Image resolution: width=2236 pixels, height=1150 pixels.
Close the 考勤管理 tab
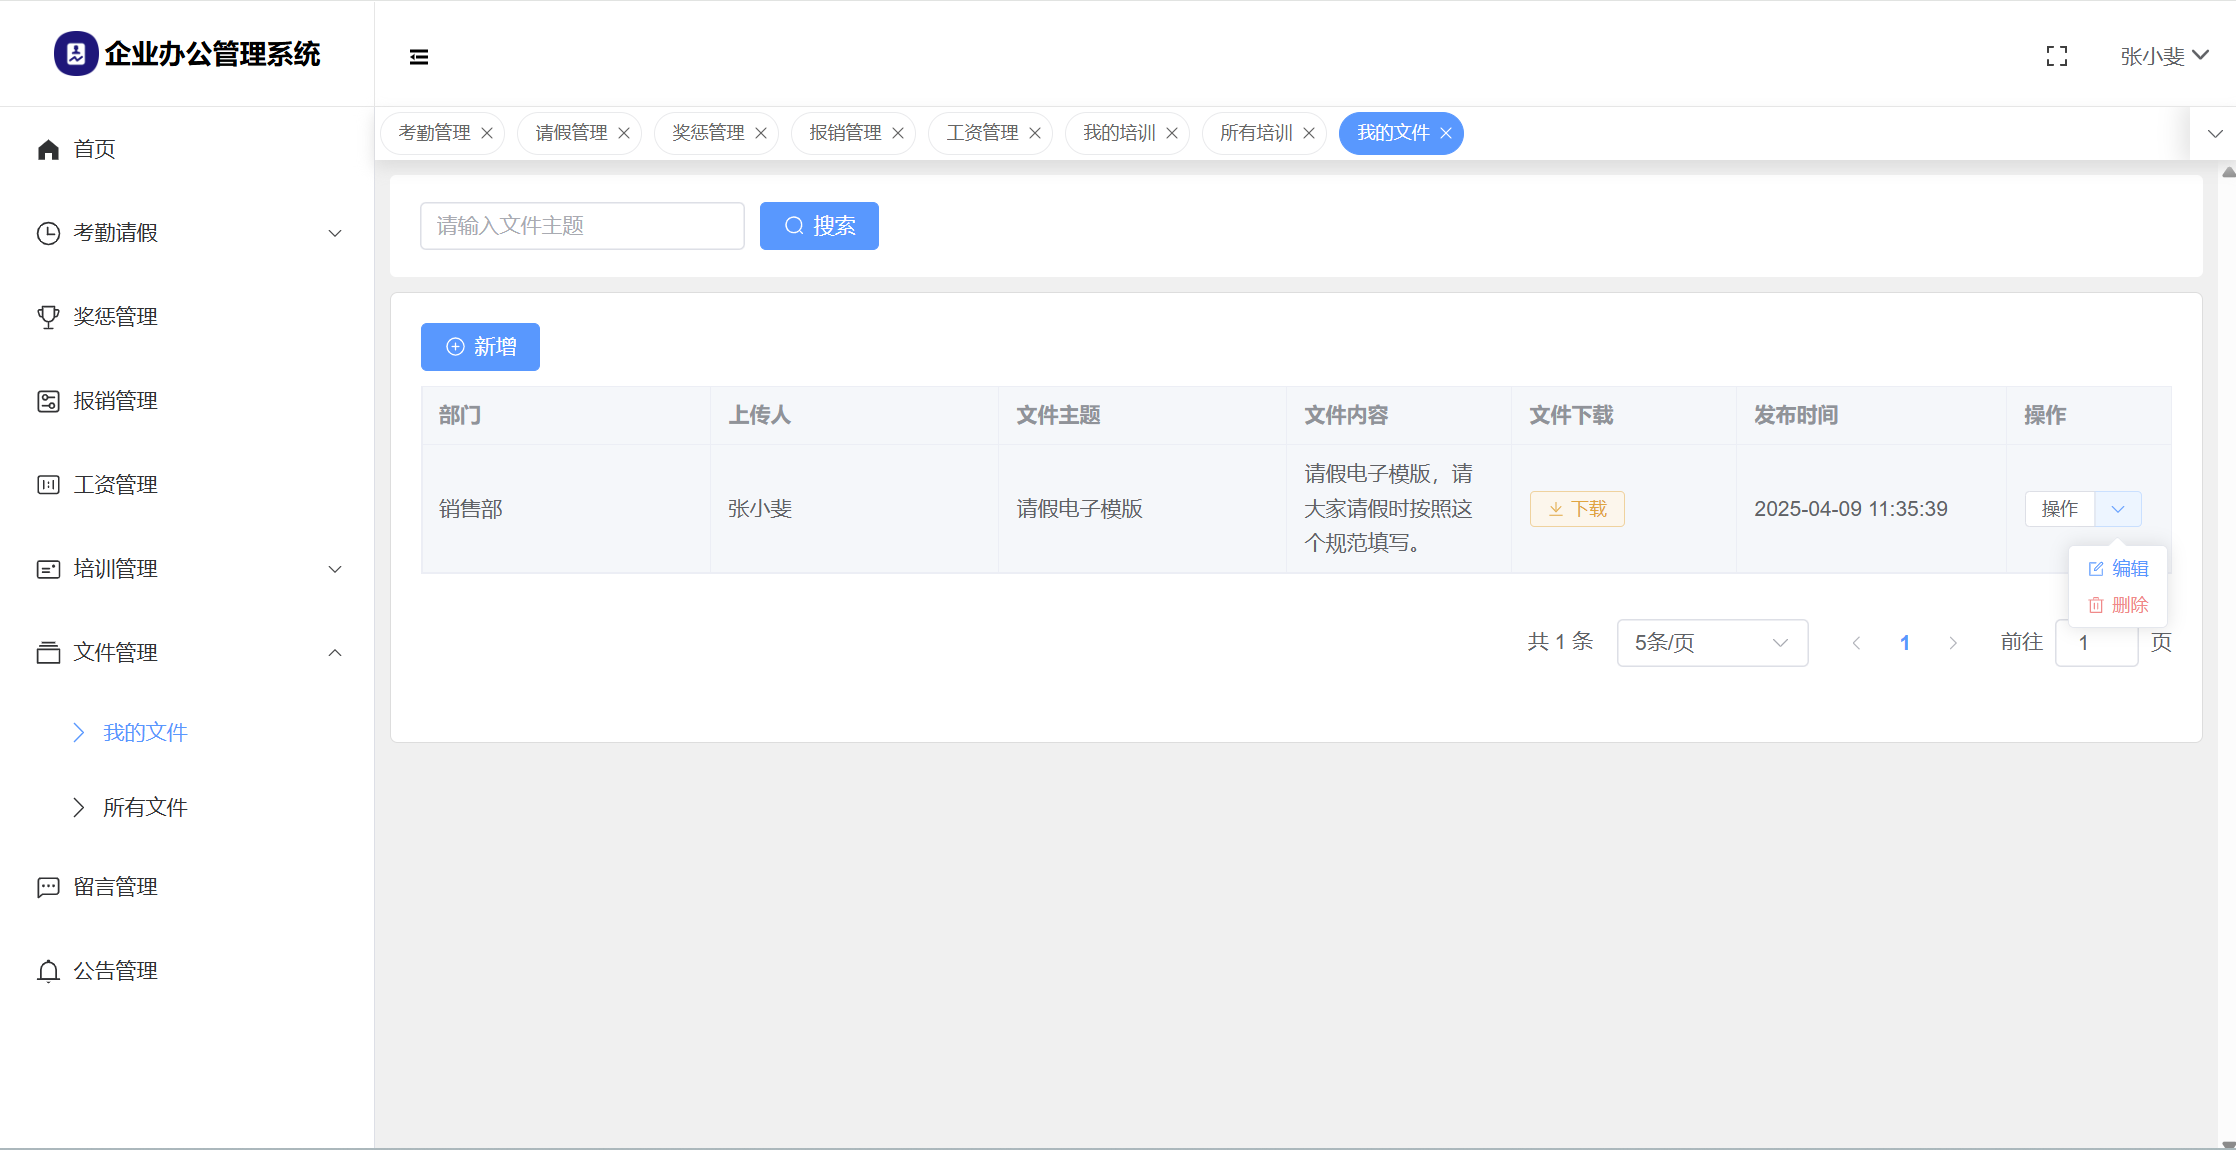[487, 133]
